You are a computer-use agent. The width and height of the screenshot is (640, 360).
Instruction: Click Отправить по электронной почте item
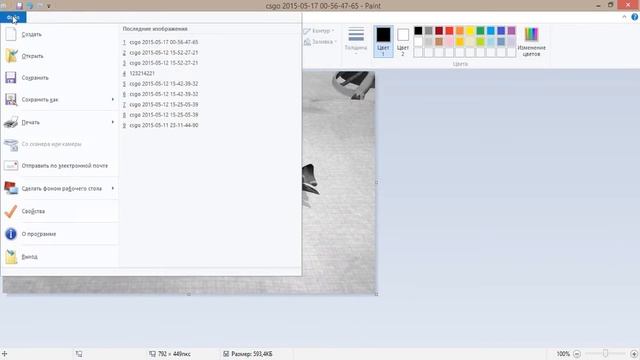60,166
